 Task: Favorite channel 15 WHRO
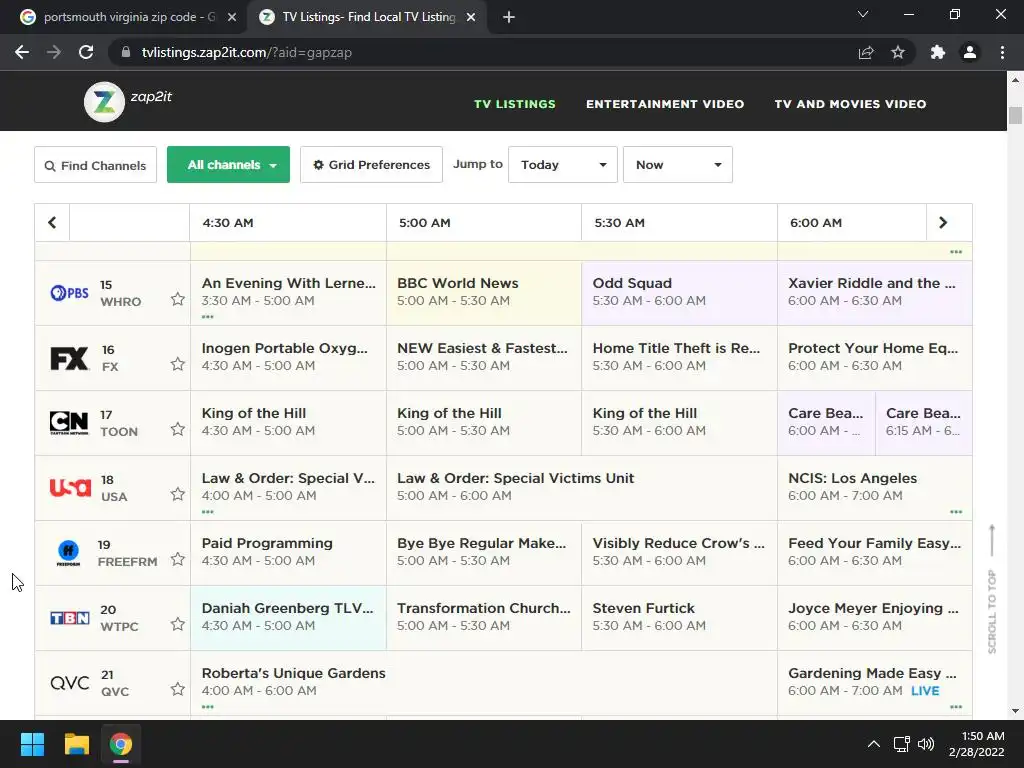[x=178, y=299]
